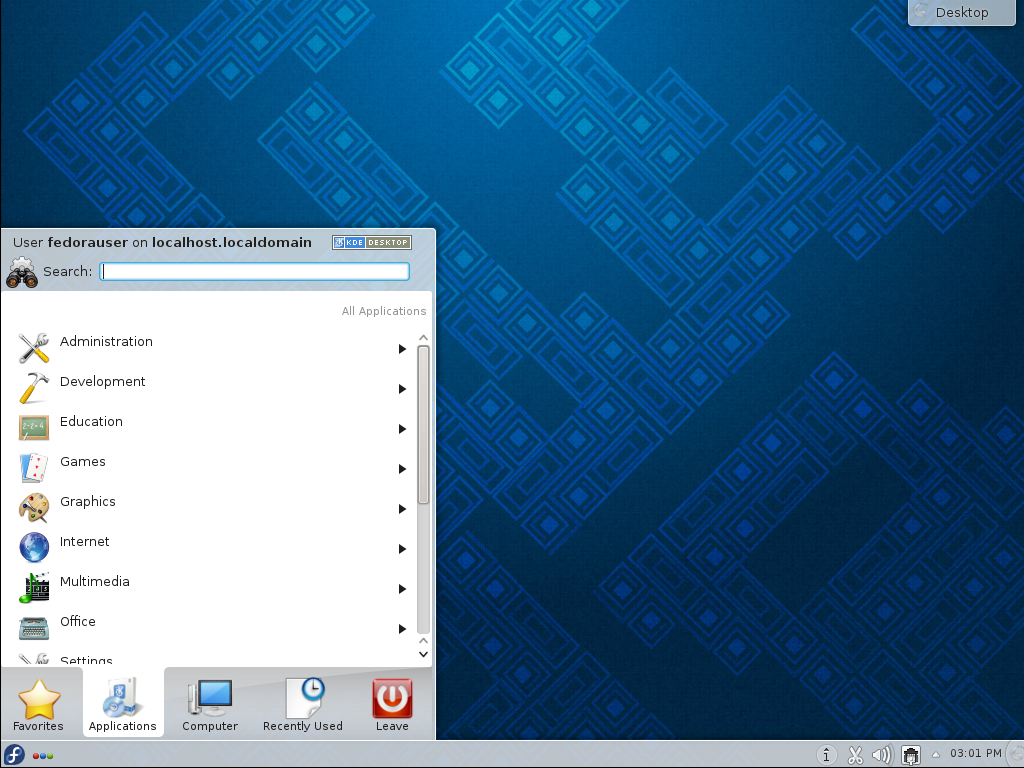Click the Internet globe icon
The width and height of the screenshot is (1024, 768).
(33, 548)
